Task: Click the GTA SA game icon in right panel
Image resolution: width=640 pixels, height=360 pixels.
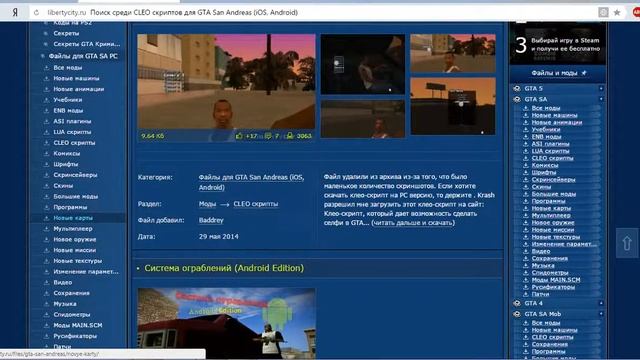Action: click(x=517, y=99)
